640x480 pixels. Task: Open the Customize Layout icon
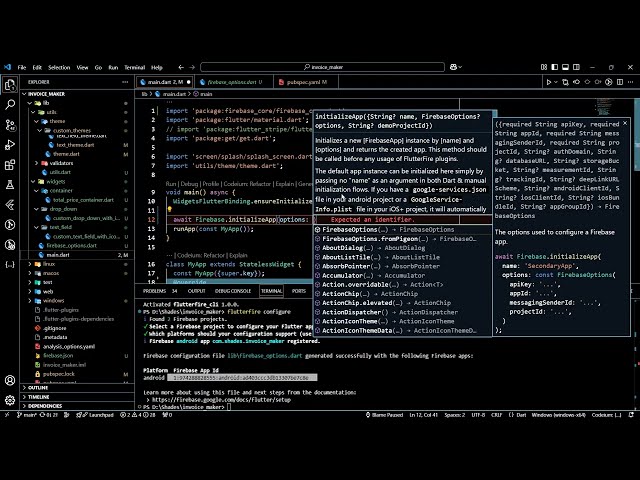(544, 67)
